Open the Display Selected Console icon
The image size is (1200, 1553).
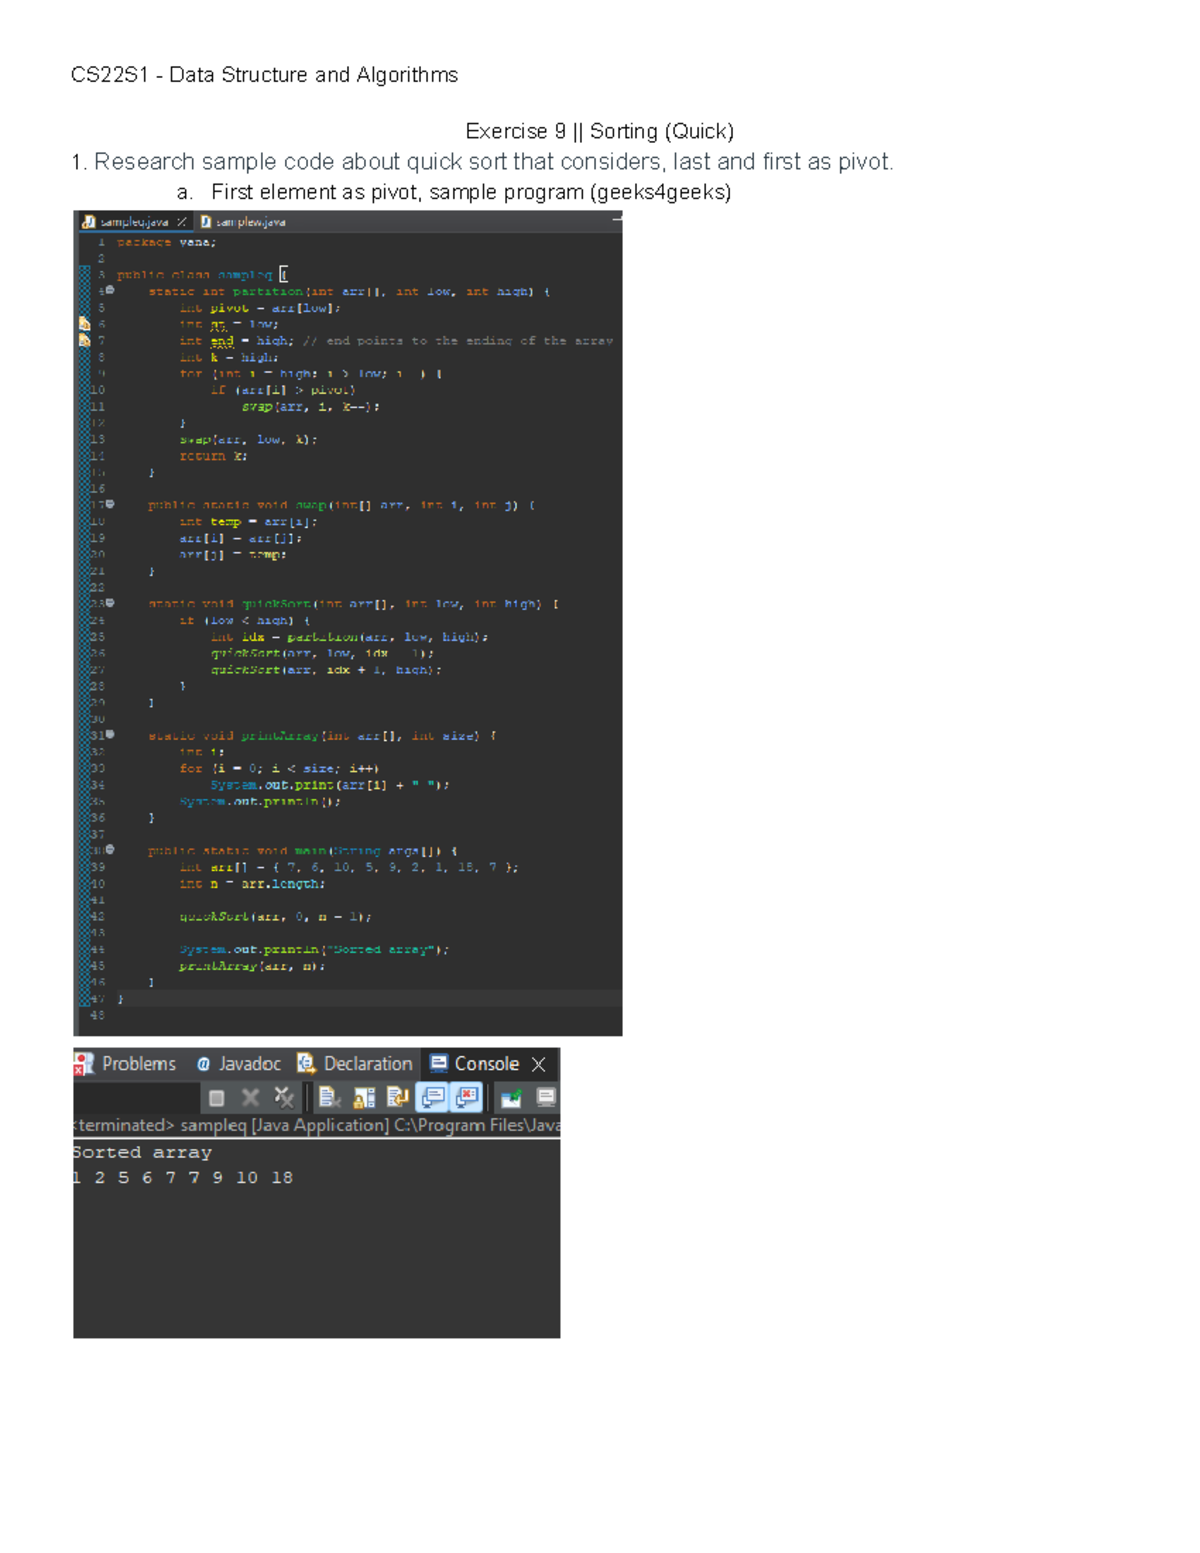click(545, 1097)
